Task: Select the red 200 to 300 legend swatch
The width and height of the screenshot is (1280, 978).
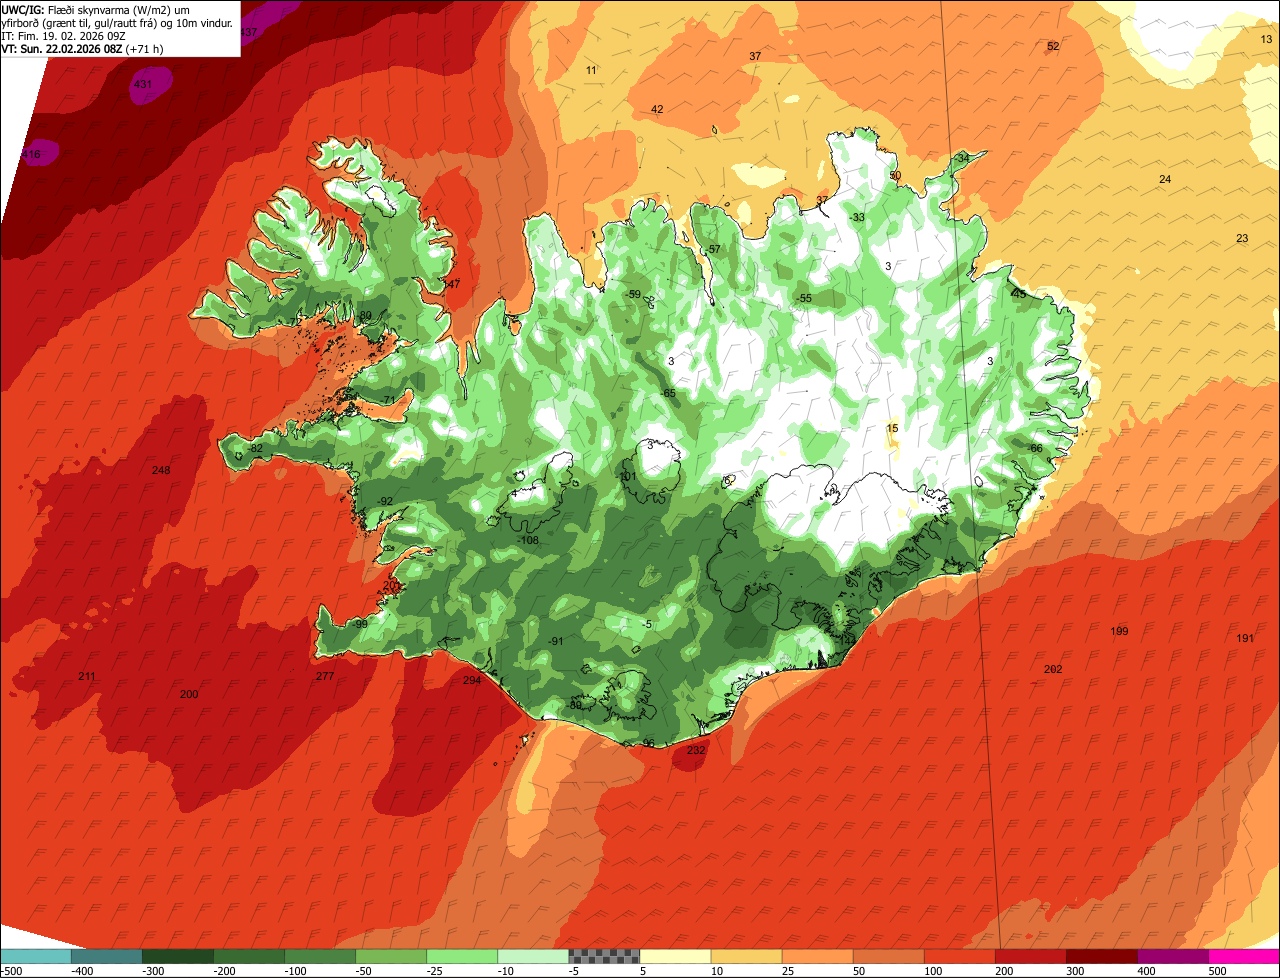Action: click(1030, 956)
